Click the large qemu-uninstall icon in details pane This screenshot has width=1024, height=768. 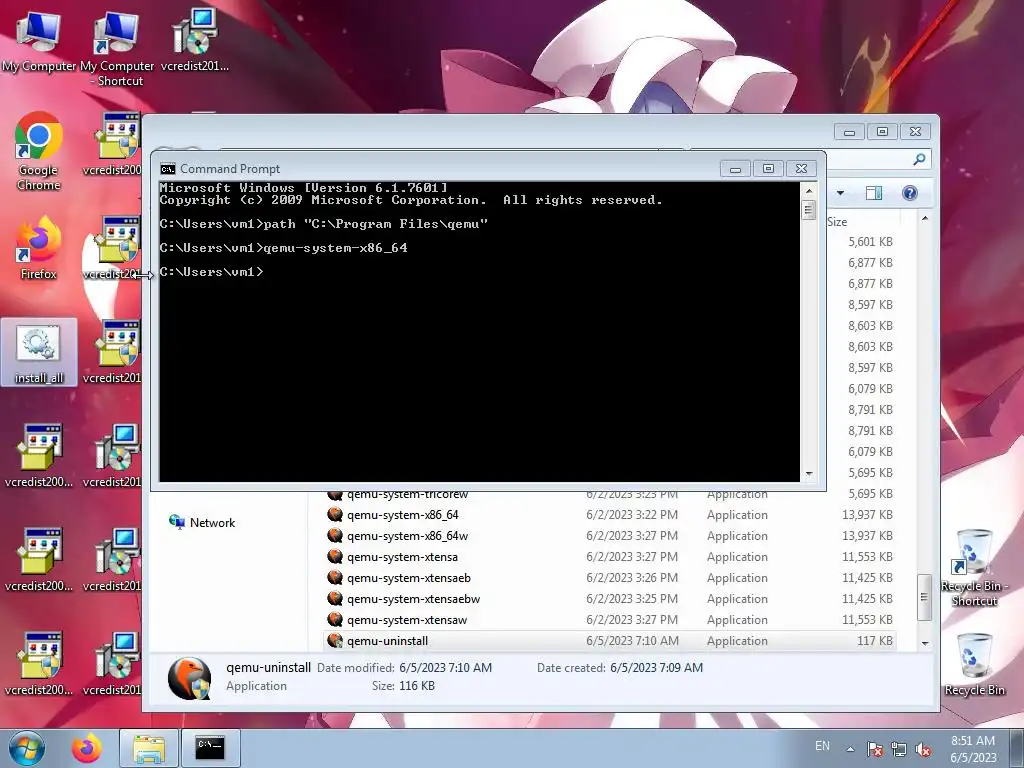coord(189,678)
